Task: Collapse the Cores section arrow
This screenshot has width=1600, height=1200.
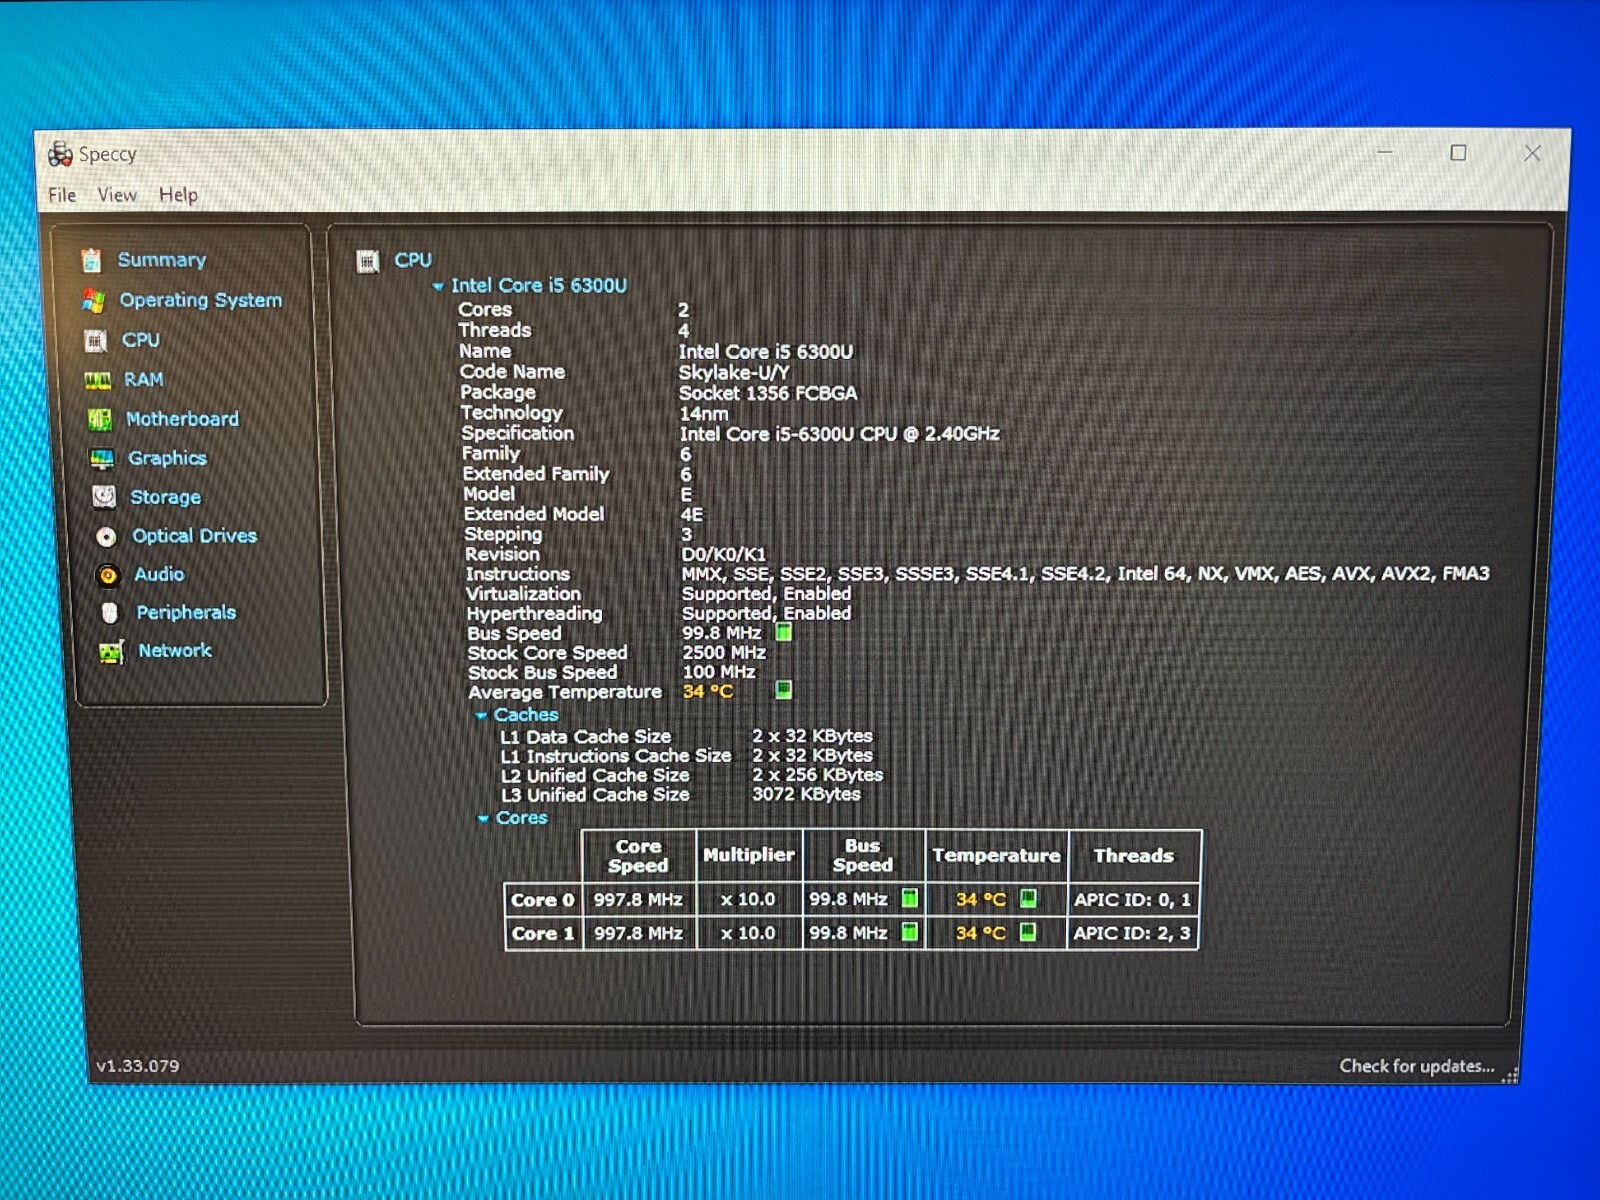Action: [x=483, y=818]
